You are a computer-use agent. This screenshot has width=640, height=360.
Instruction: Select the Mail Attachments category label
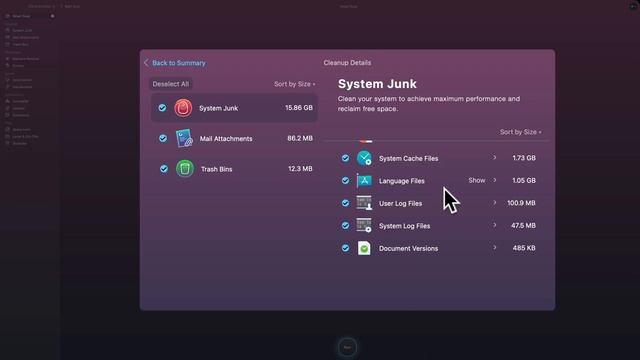tap(226, 139)
